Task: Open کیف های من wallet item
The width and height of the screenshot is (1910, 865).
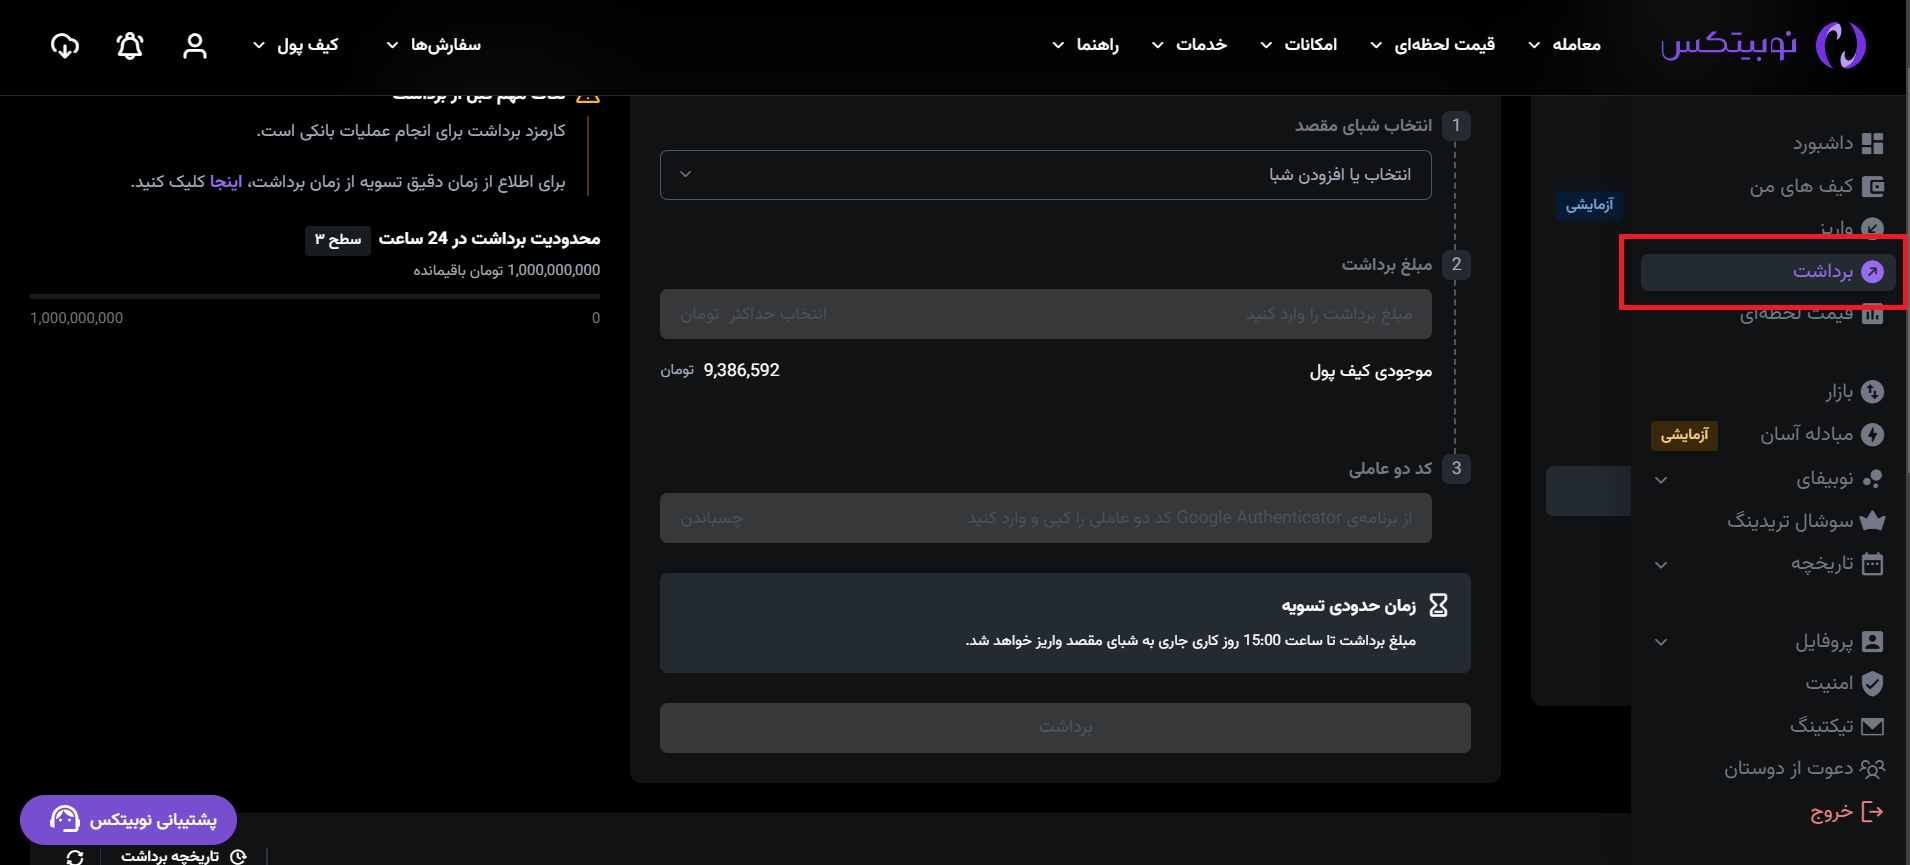Action: coord(1816,186)
